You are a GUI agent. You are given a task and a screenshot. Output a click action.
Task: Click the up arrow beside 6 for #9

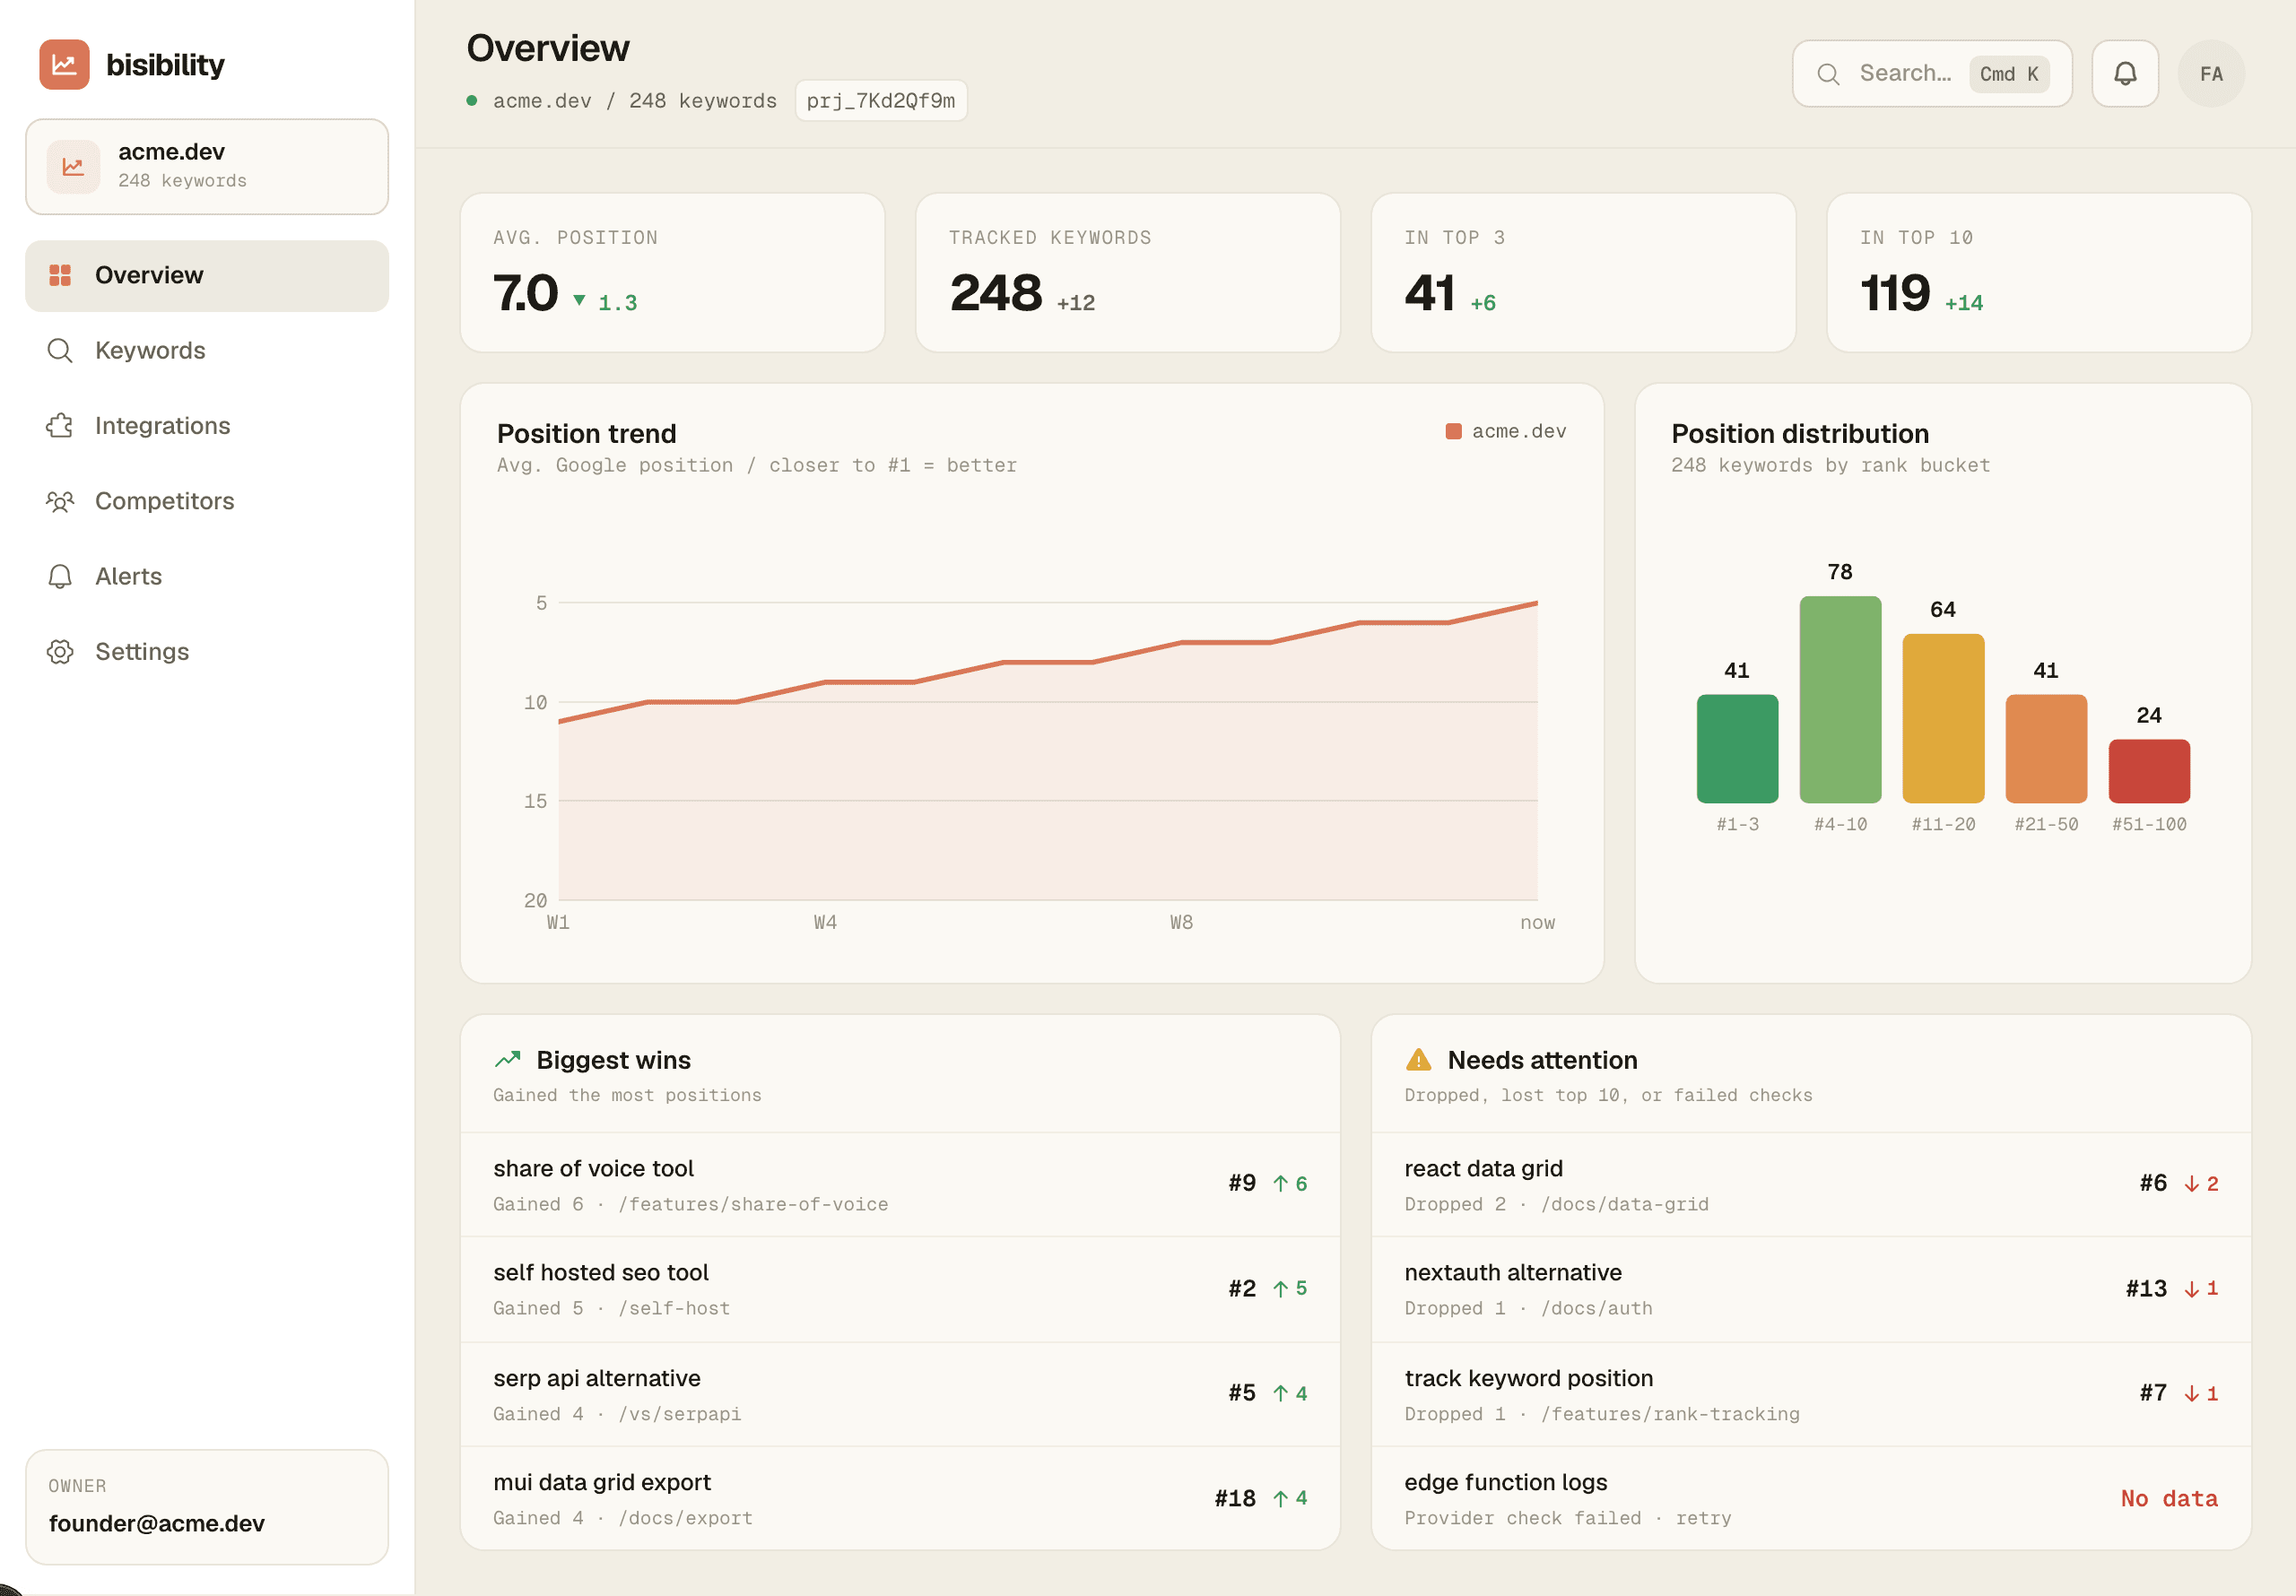pos(1280,1184)
